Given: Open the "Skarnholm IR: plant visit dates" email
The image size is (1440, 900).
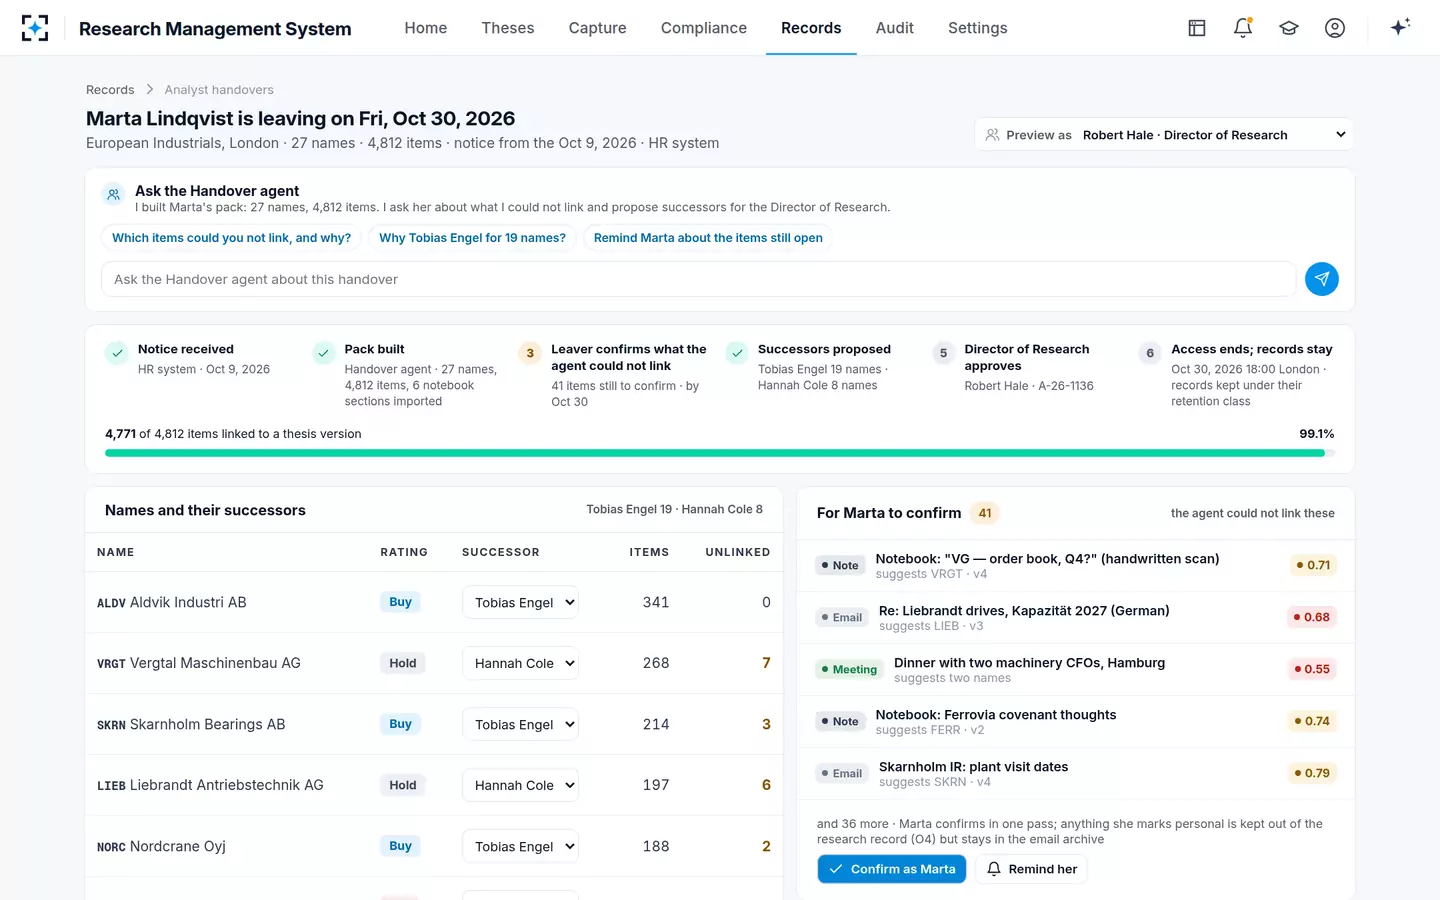Looking at the screenshot, I should (x=1076, y=773).
